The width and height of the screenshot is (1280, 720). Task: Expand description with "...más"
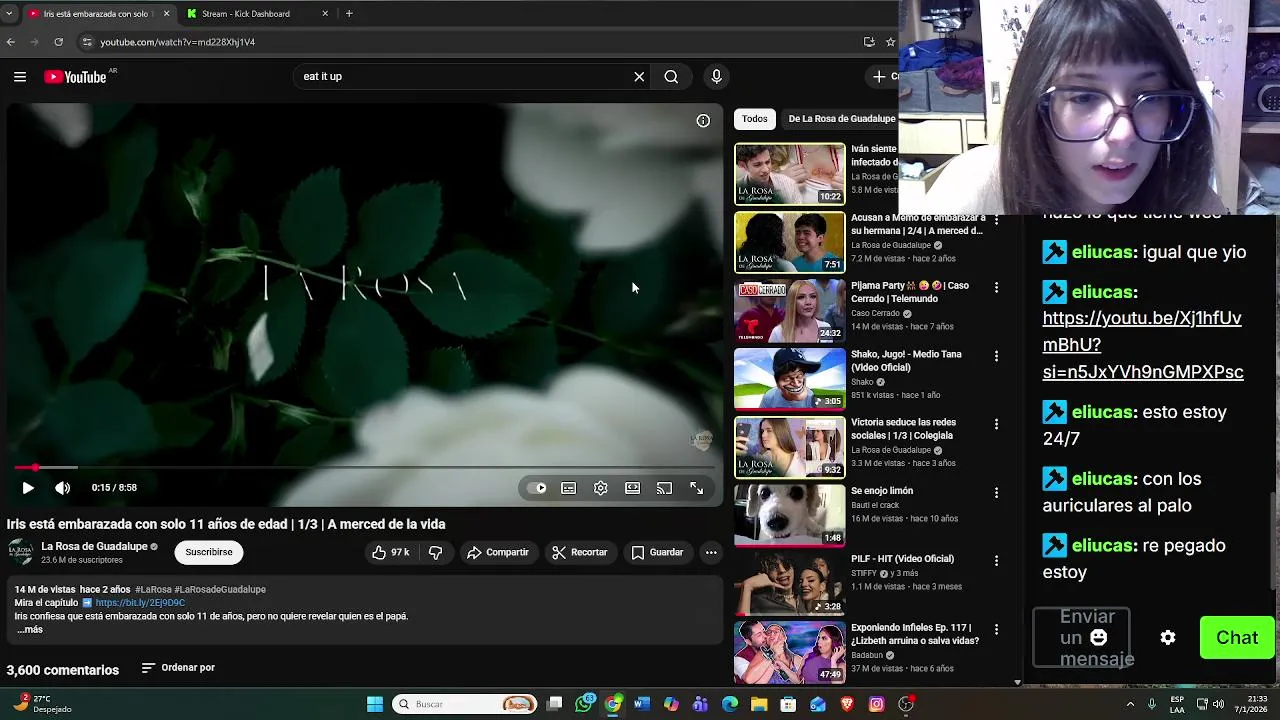pyautogui.click(x=29, y=630)
